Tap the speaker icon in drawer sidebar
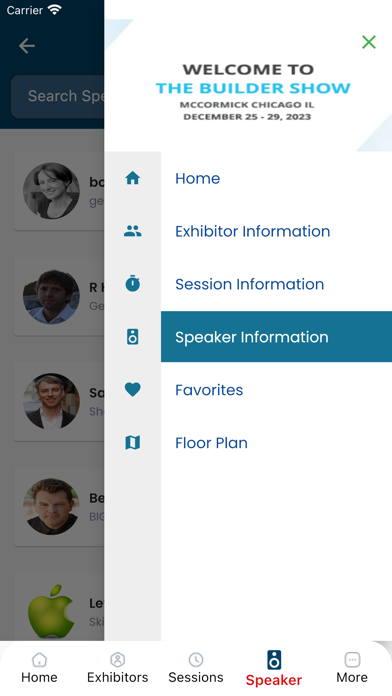 (x=132, y=337)
